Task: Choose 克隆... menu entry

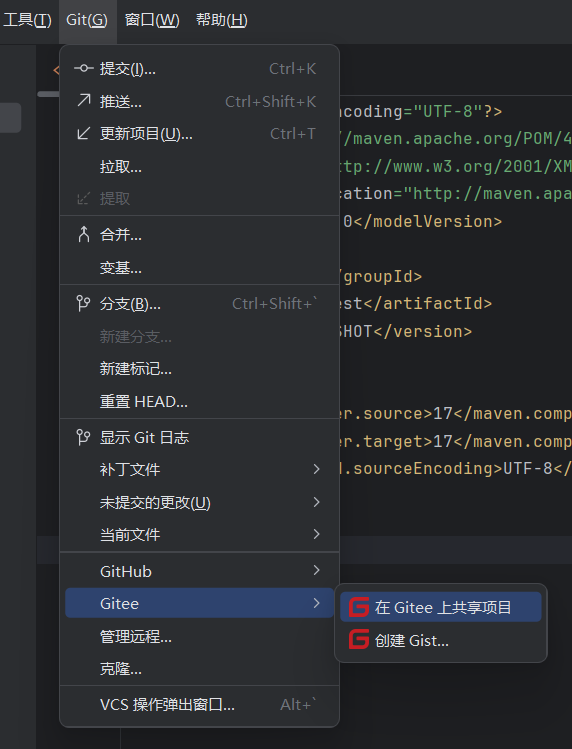Action: click(199, 669)
